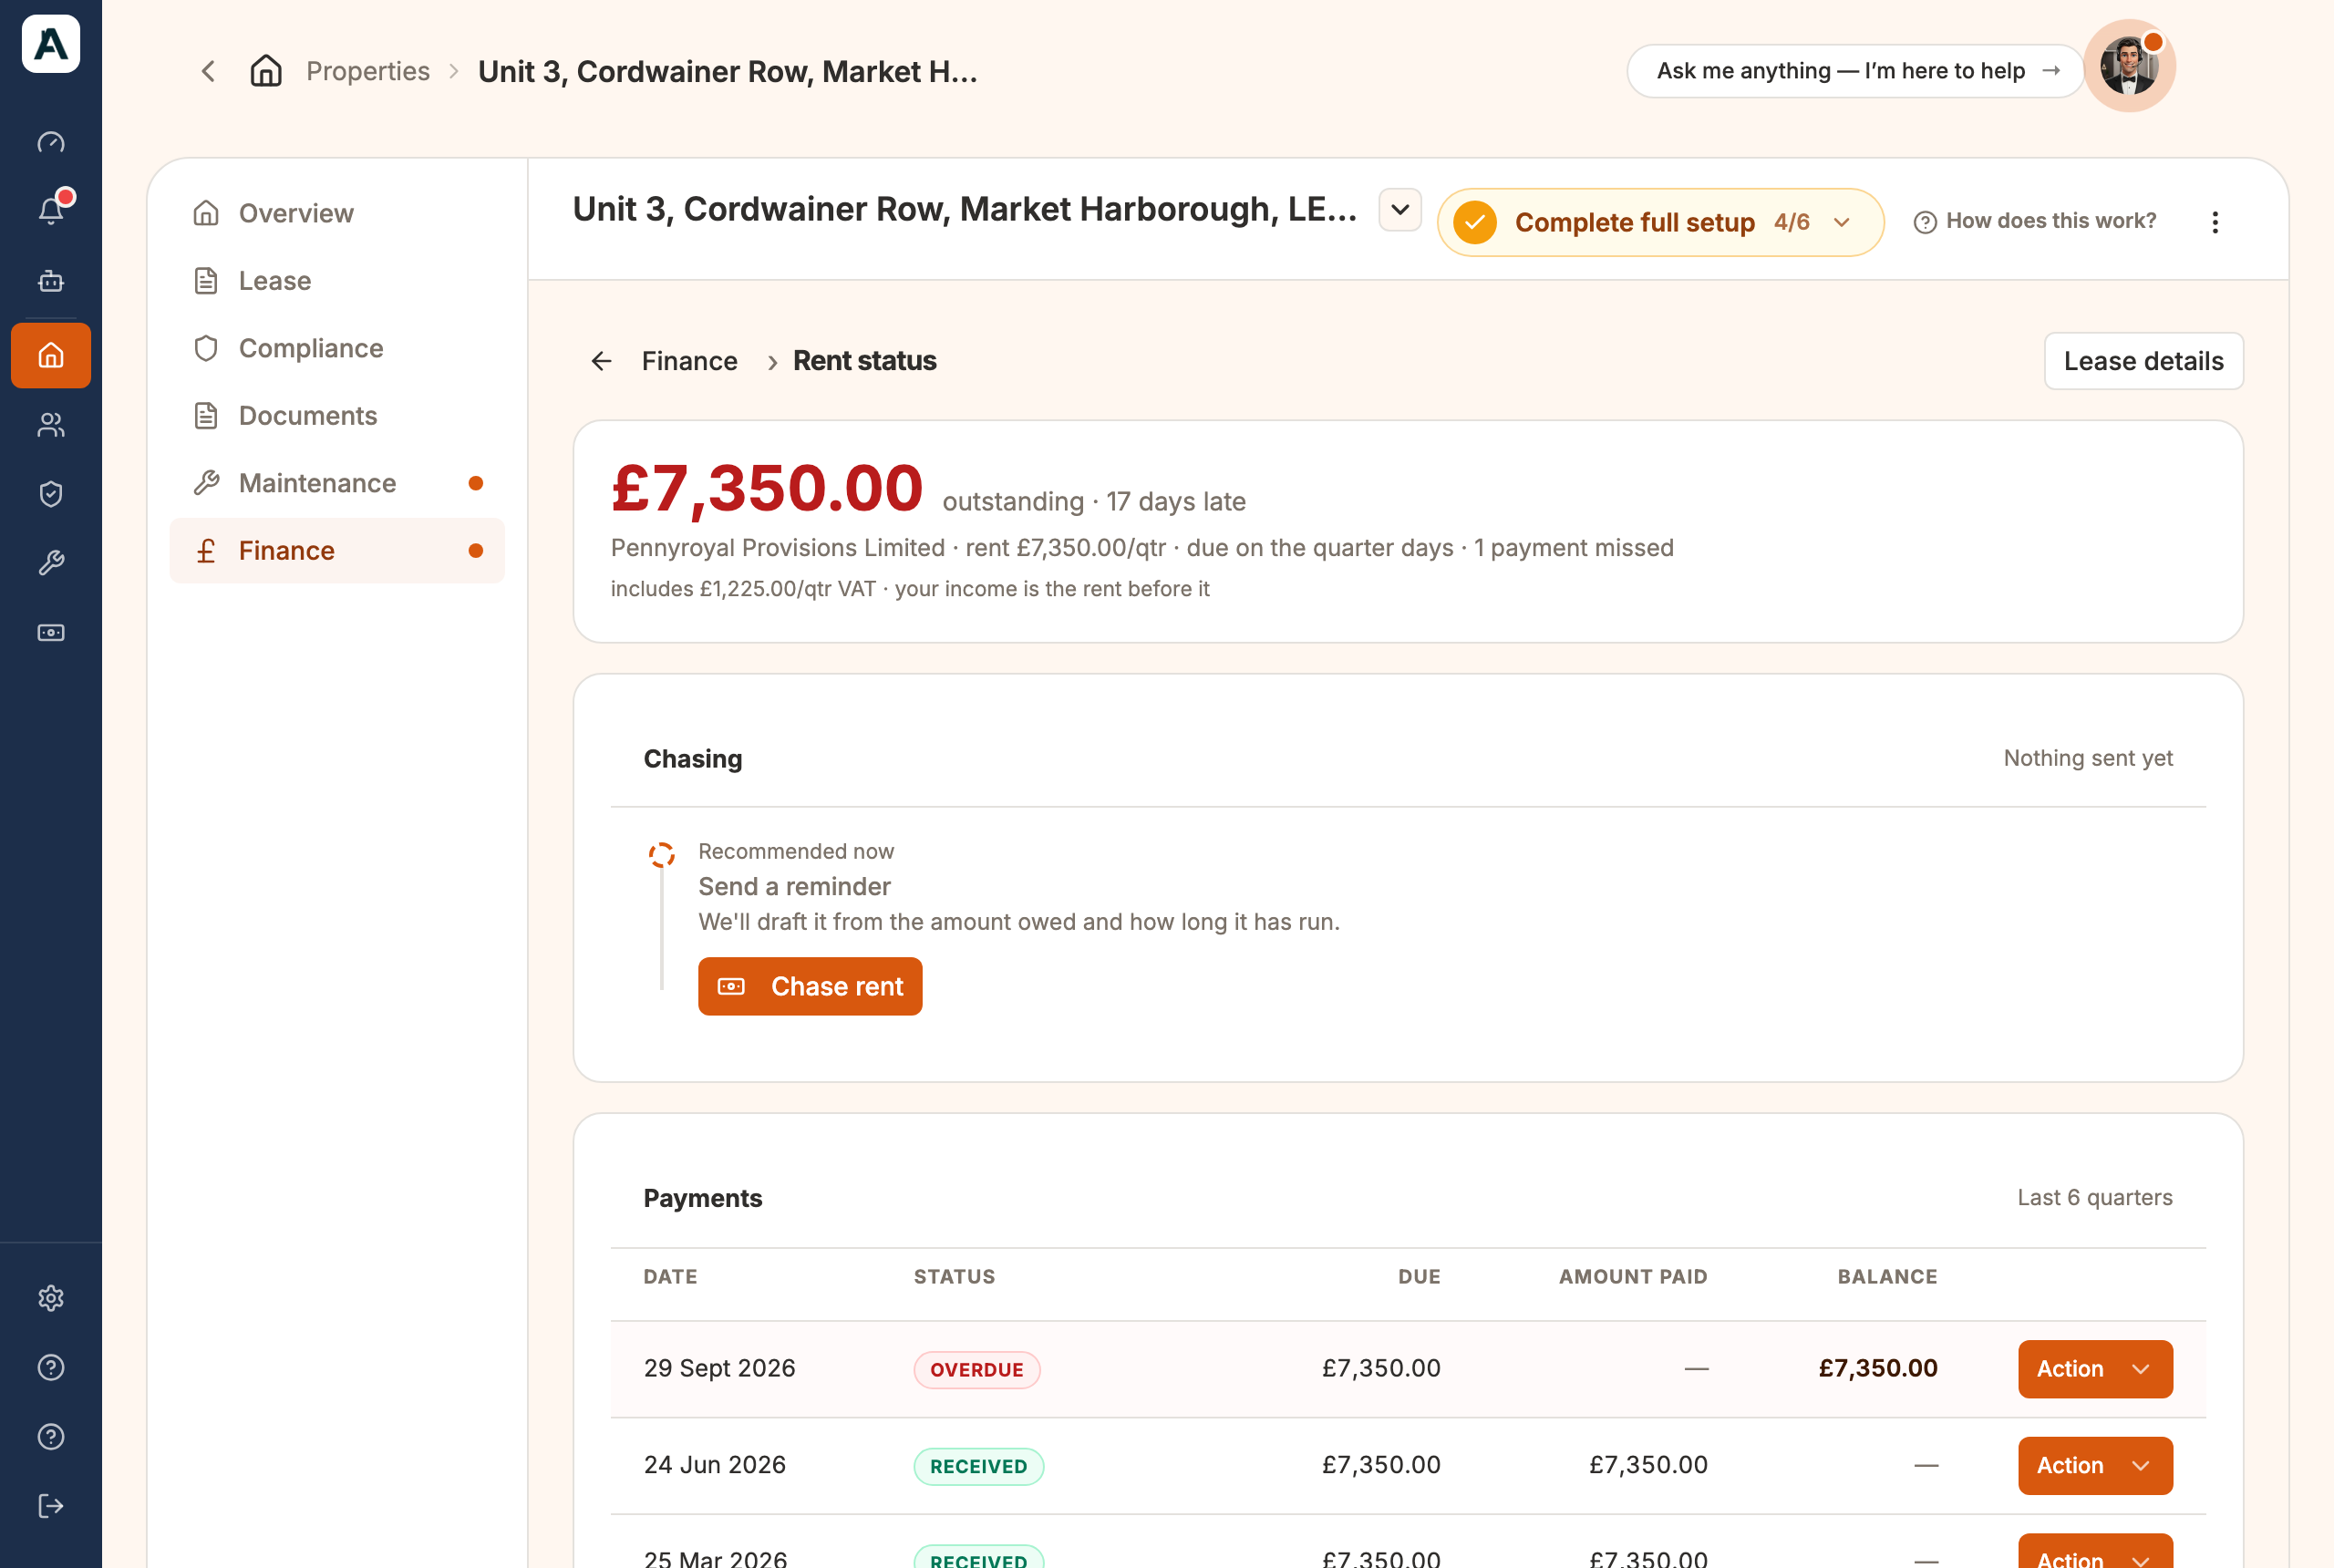Image resolution: width=2334 pixels, height=1568 pixels.
Task: Click the log out icon in sidebar
Action: point(51,1506)
